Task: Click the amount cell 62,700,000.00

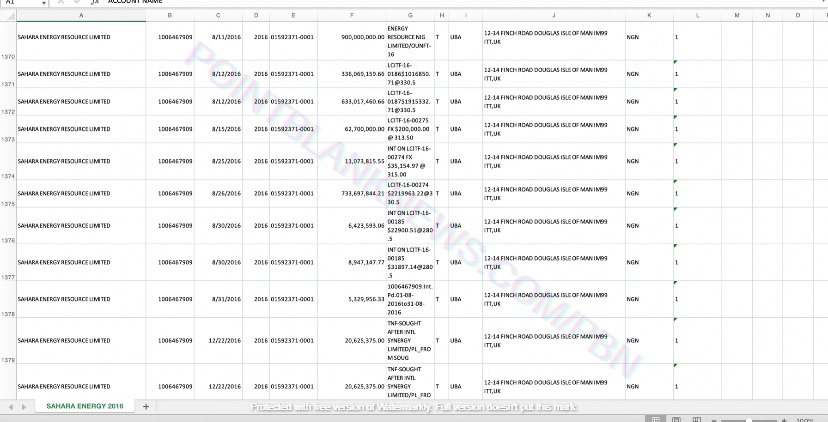Action: pyautogui.click(x=352, y=129)
